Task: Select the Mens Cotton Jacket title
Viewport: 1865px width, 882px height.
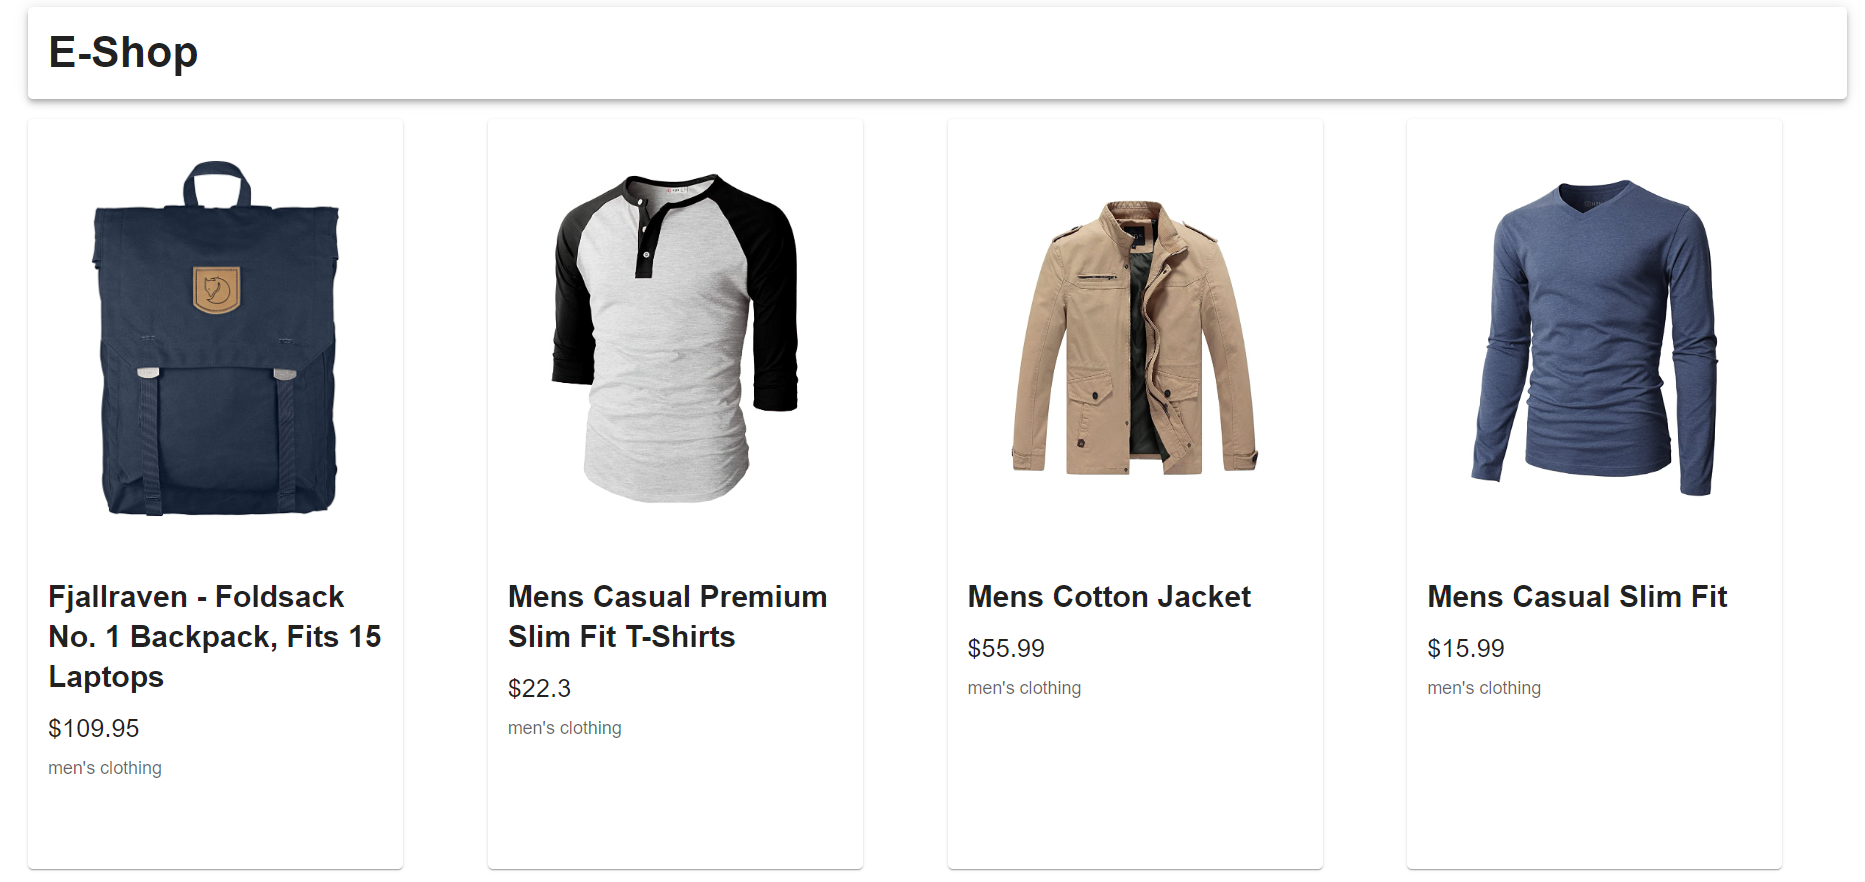Action: pyautogui.click(x=1109, y=597)
